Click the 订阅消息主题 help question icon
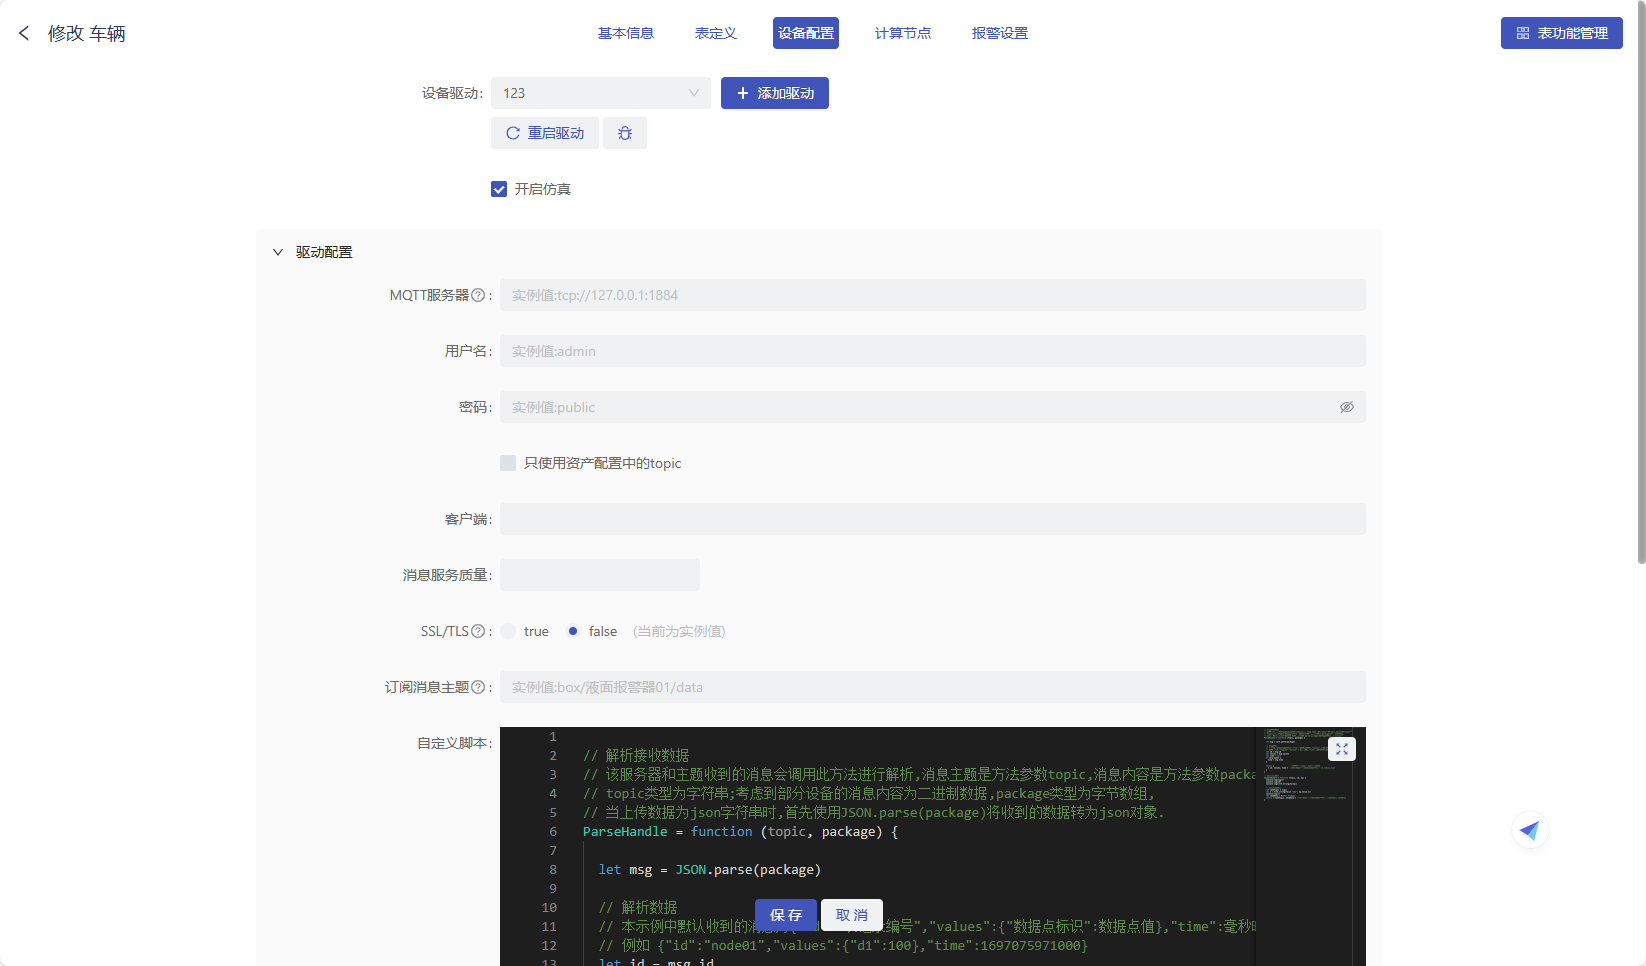The image size is (1646, 966). [478, 687]
